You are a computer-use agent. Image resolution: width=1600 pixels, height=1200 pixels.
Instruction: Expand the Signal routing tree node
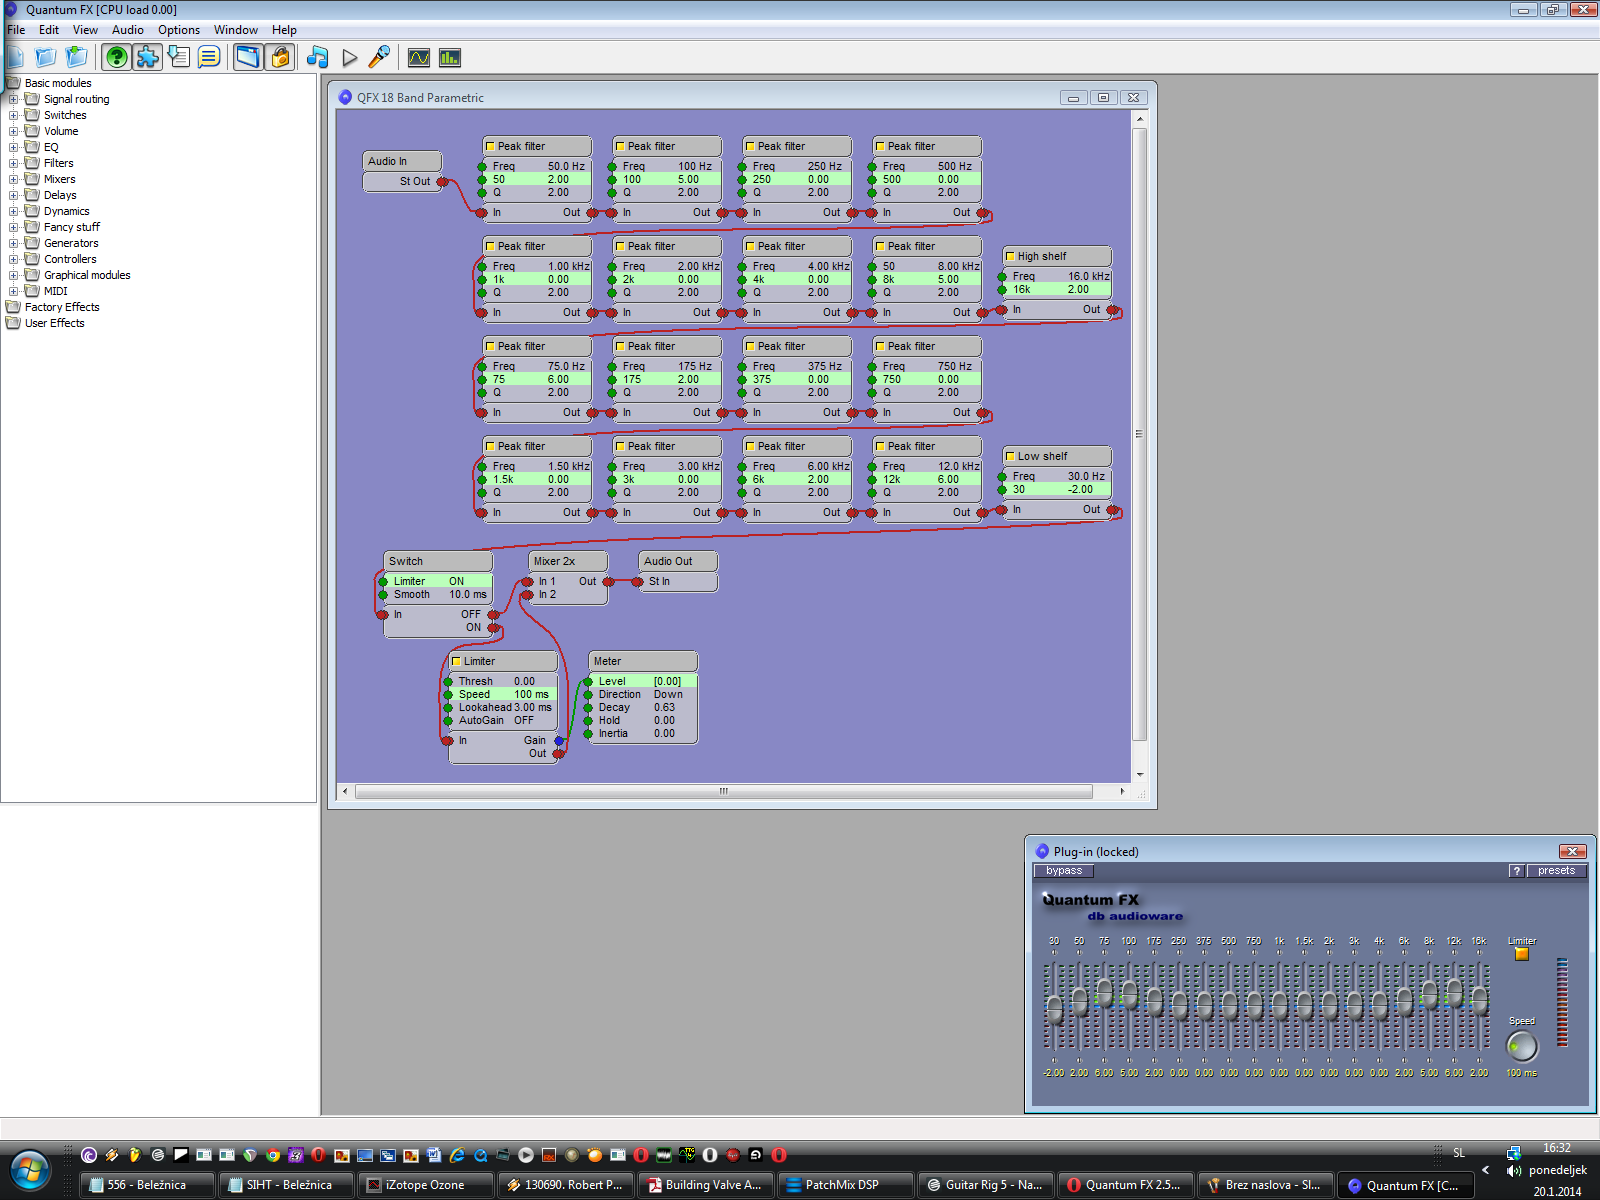coord(14,99)
